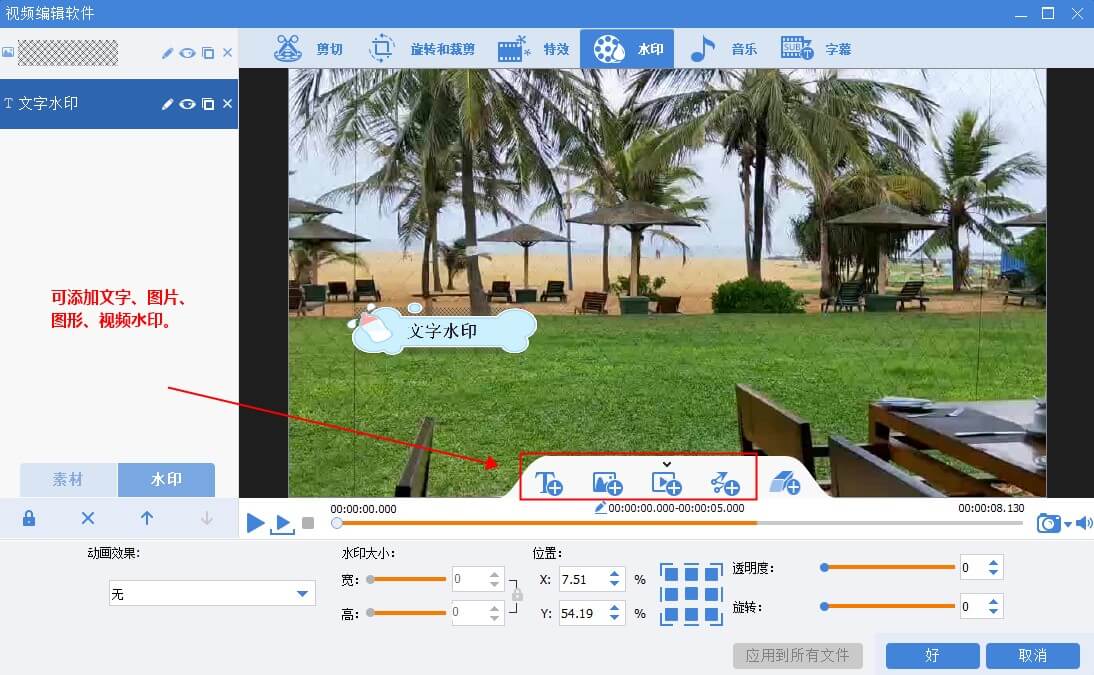Select center cell in position grid
The height and width of the screenshot is (675, 1094).
click(691, 594)
